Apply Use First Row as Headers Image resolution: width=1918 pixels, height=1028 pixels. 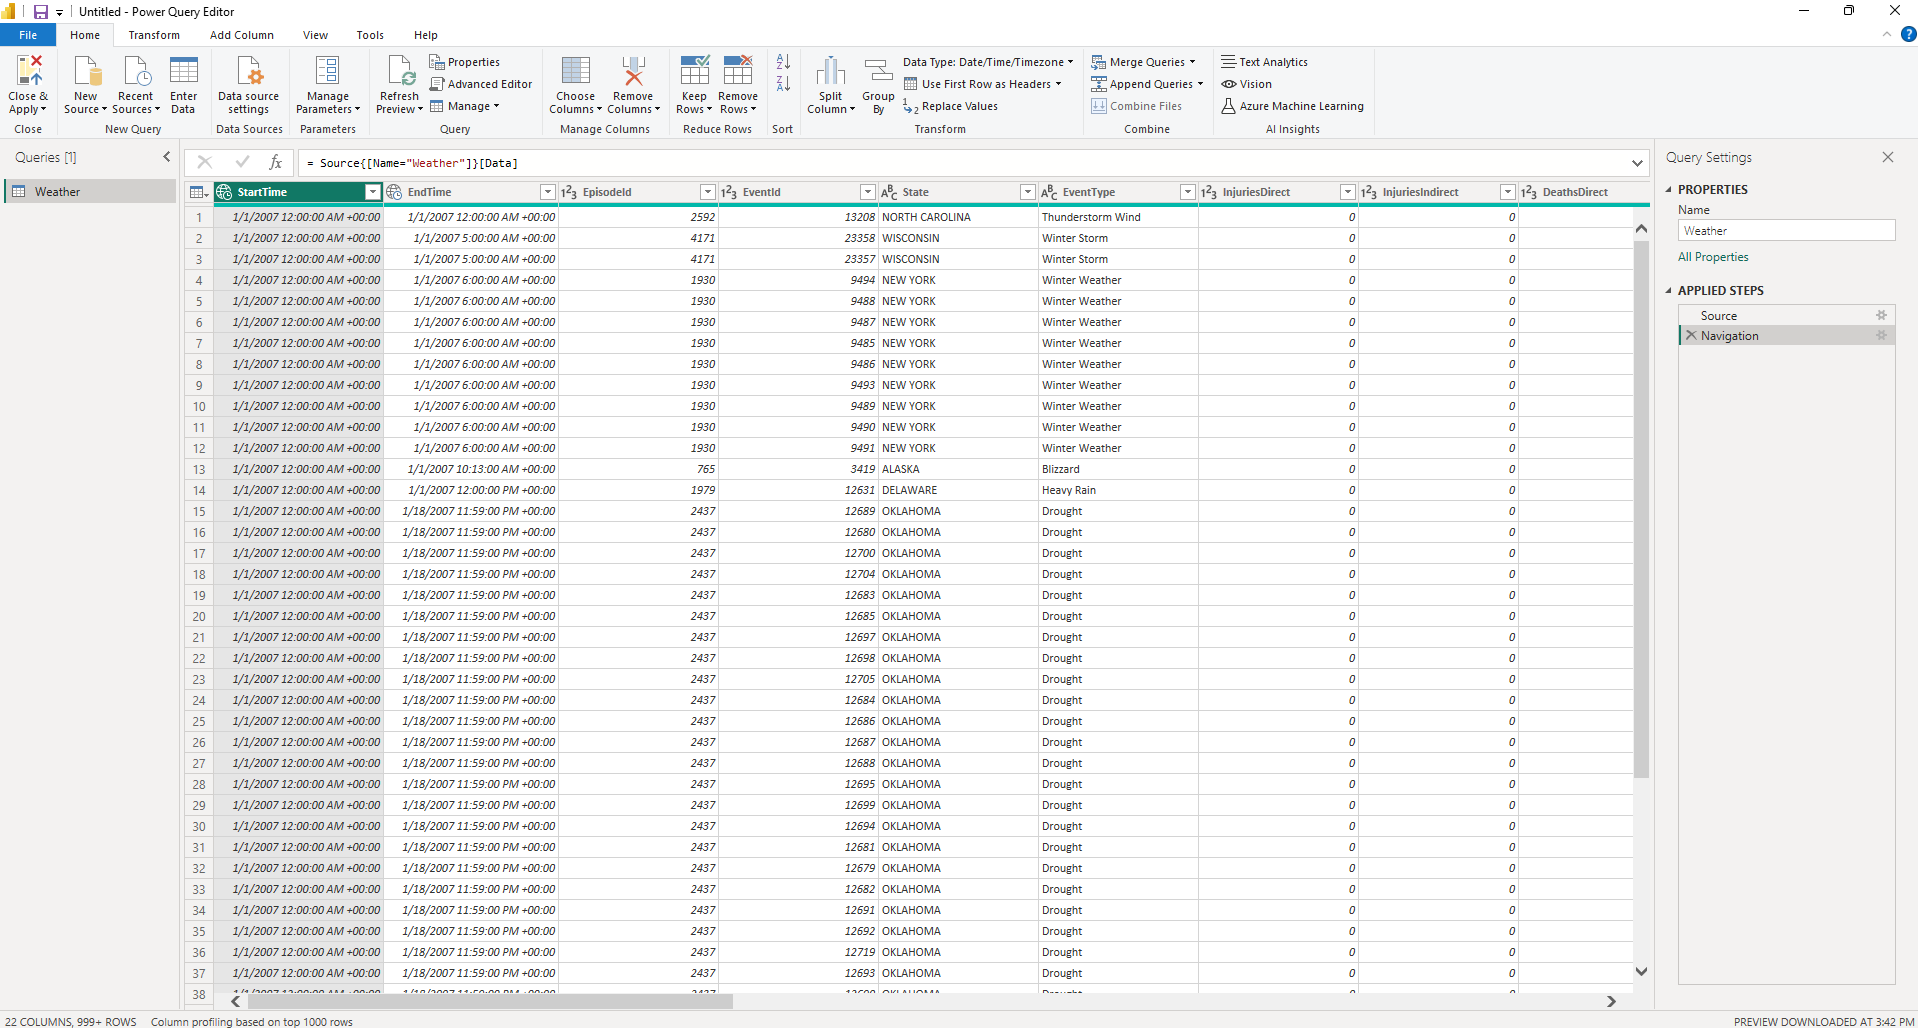point(983,84)
